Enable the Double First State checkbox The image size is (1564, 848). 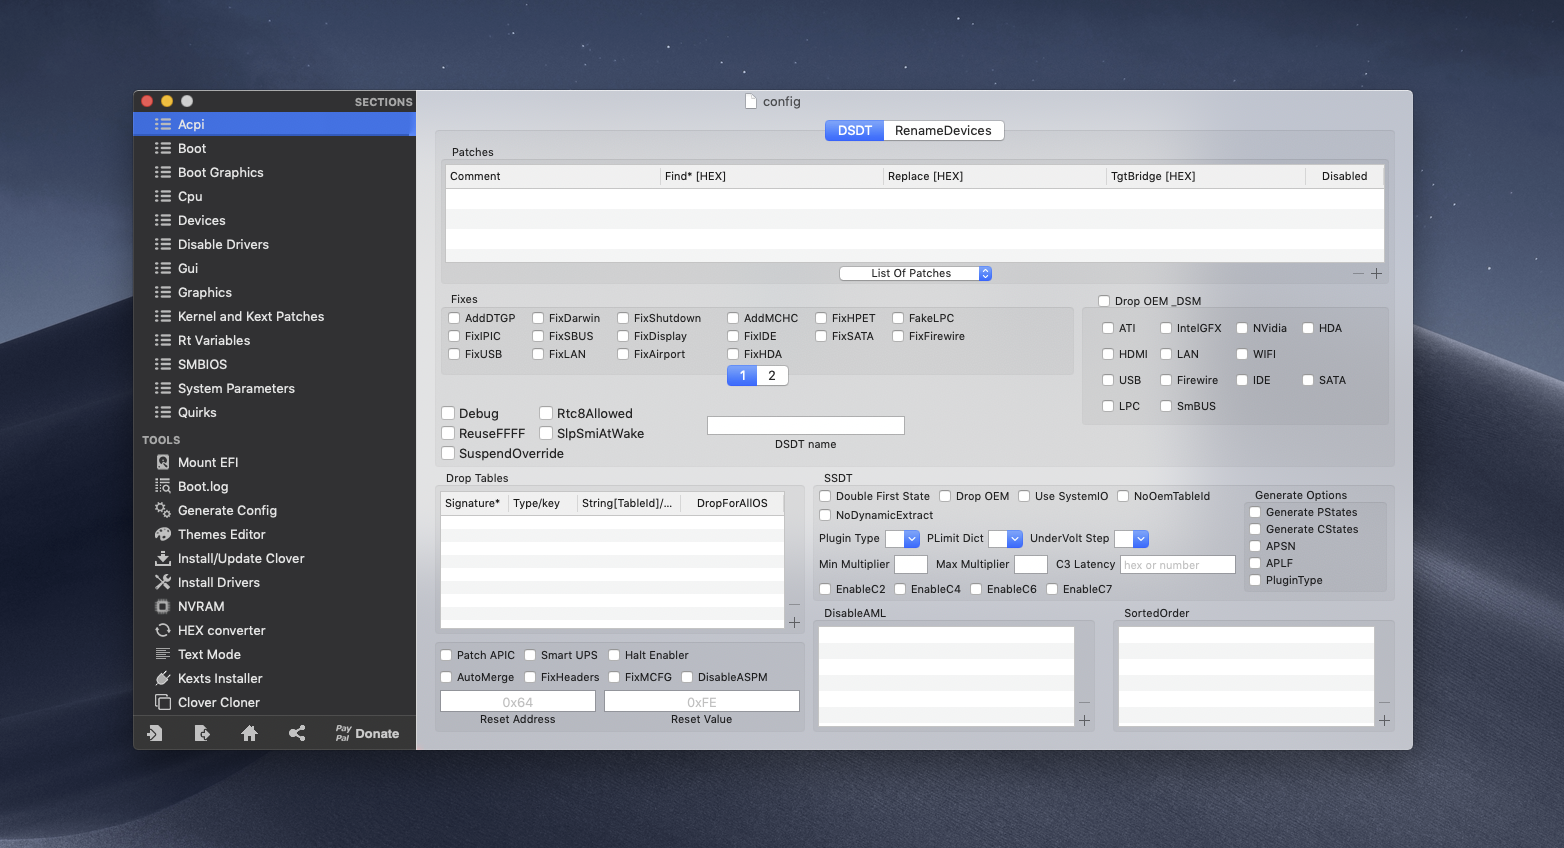click(x=825, y=496)
